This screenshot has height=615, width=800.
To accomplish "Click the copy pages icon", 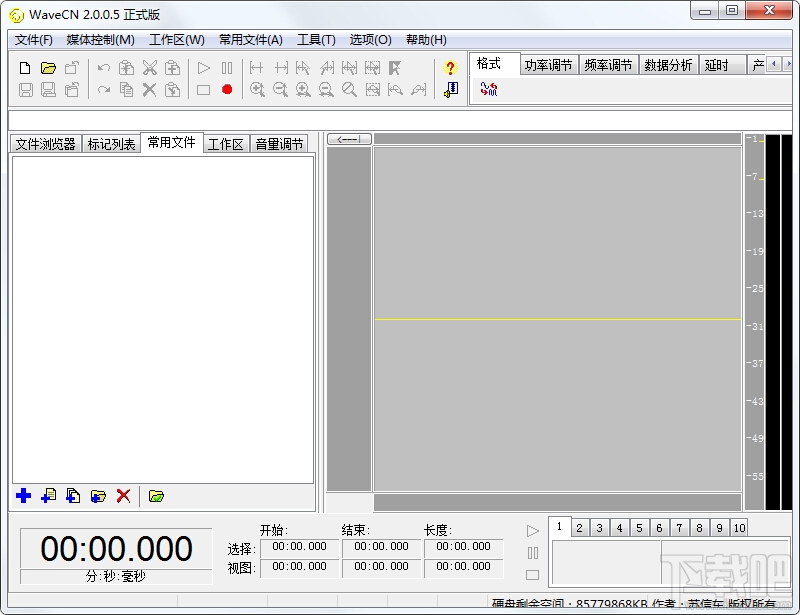I will coord(126,90).
